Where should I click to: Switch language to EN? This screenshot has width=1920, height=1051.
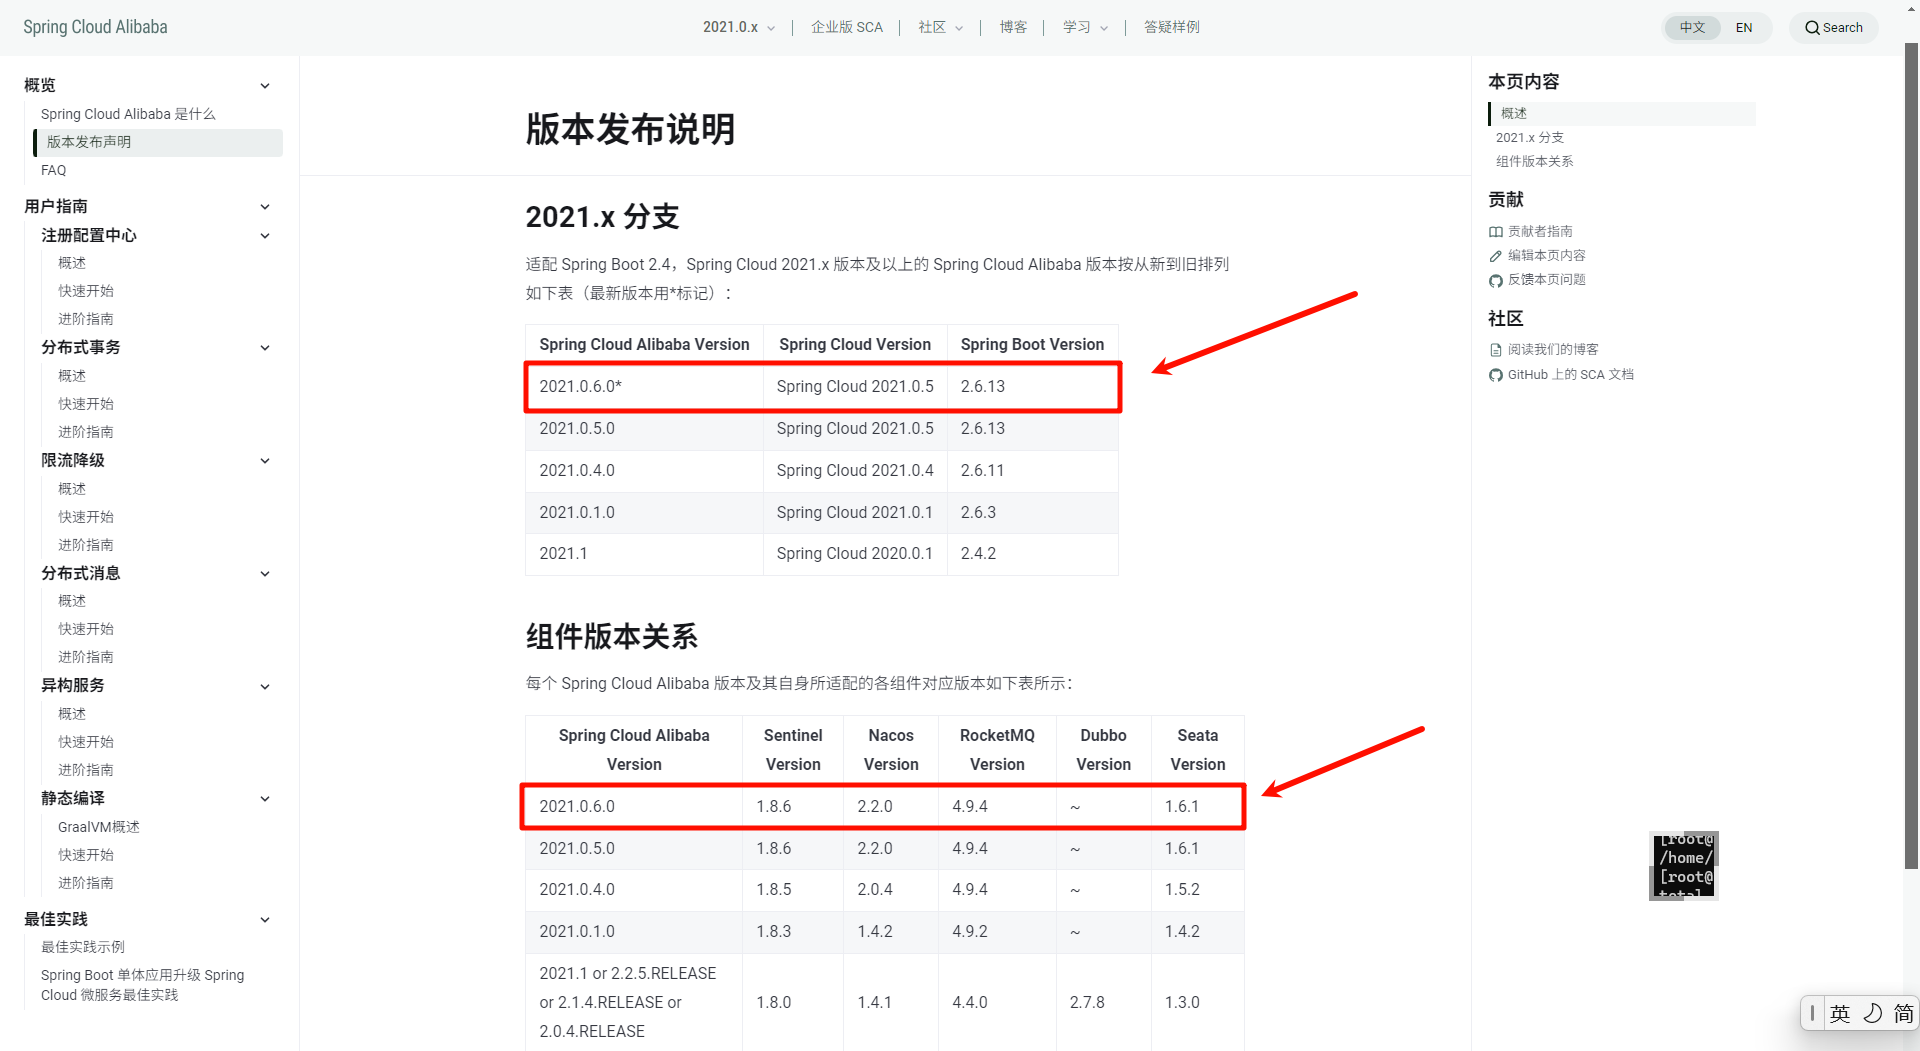(1744, 28)
